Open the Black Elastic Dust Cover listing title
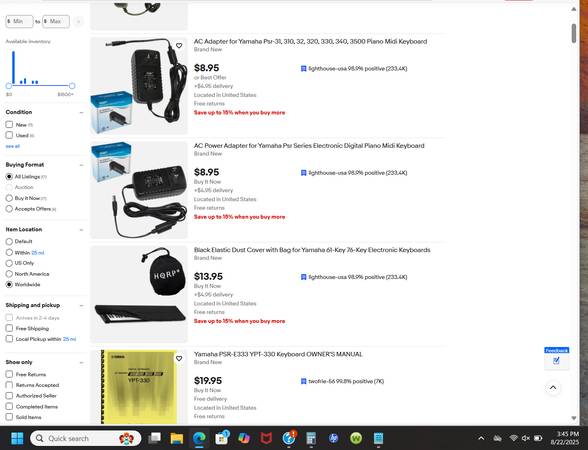The width and height of the screenshot is (588, 450). (x=312, y=250)
